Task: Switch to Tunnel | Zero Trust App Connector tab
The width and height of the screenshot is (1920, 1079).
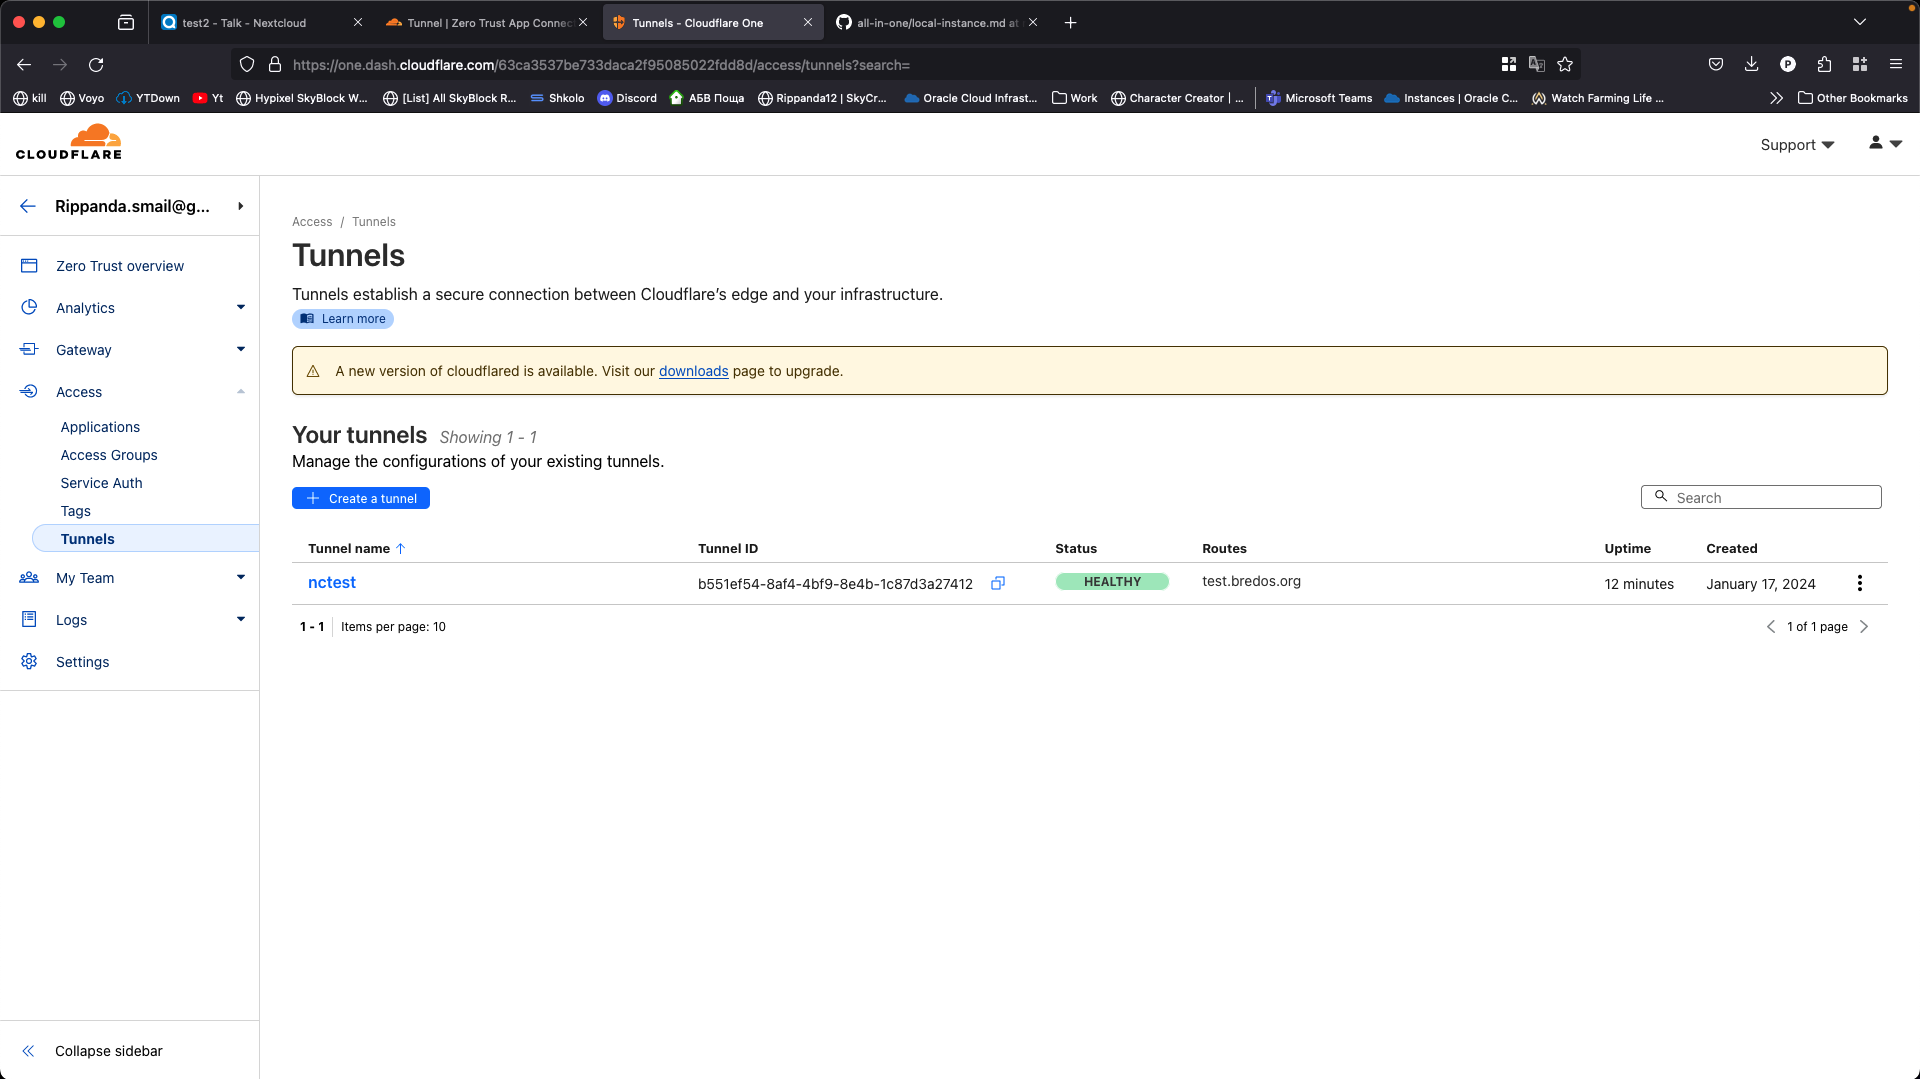Action: [487, 23]
